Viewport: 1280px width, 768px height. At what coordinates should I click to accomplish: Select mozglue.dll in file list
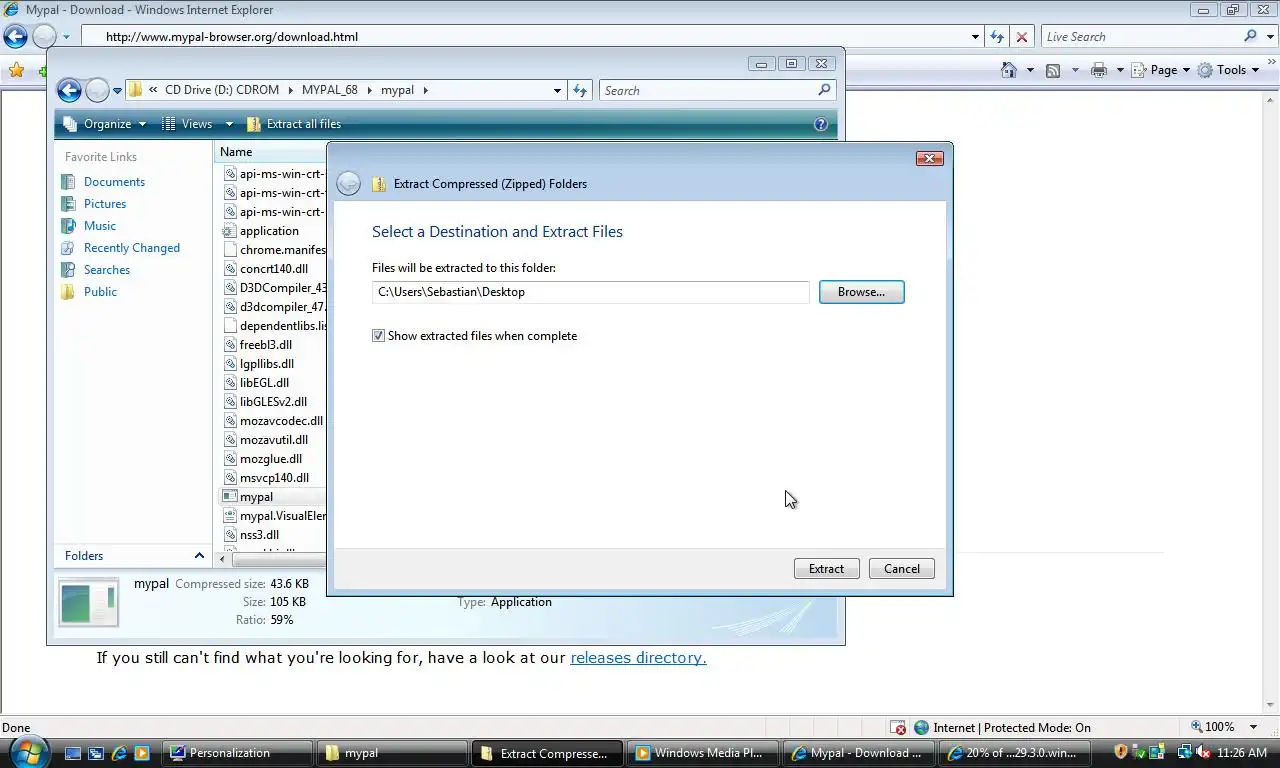[x=273, y=459]
